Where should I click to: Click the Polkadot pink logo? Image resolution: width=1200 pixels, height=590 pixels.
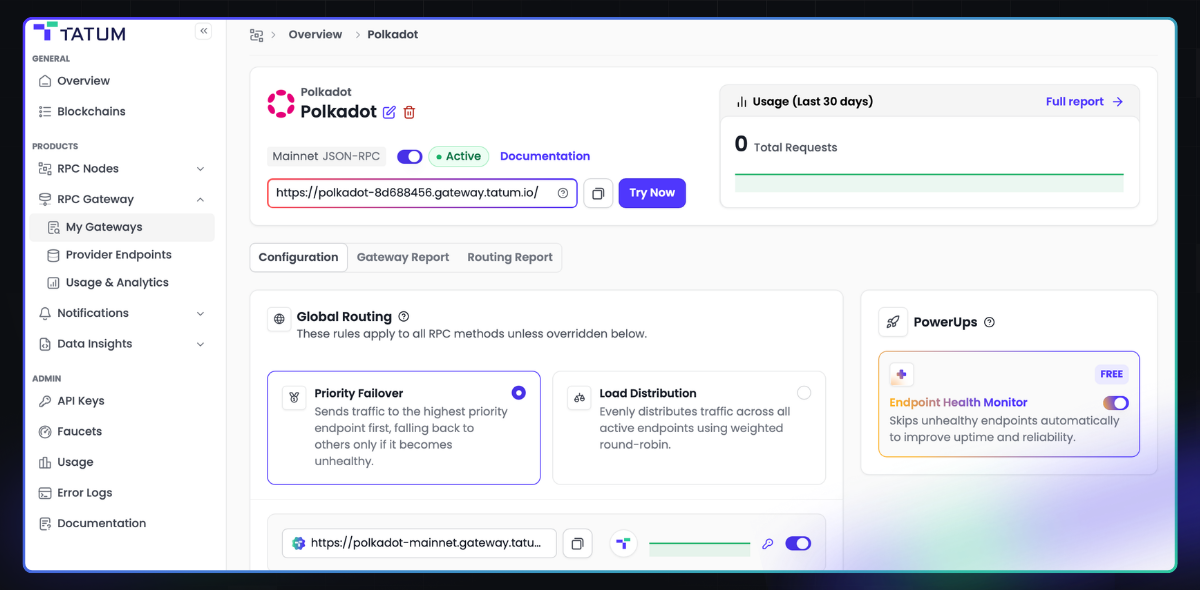click(x=281, y=104)
